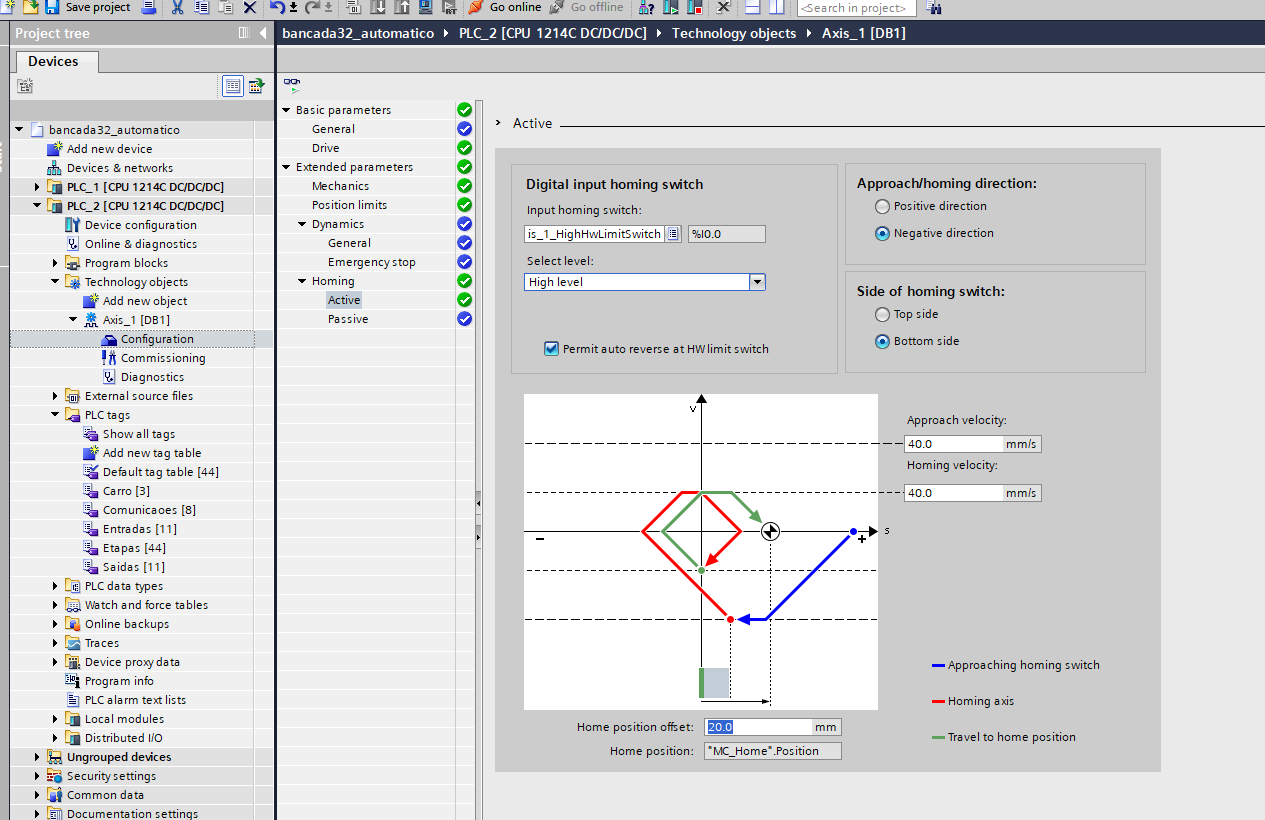
Task: Click the Approach velocity input field
Action: [954, 444]
